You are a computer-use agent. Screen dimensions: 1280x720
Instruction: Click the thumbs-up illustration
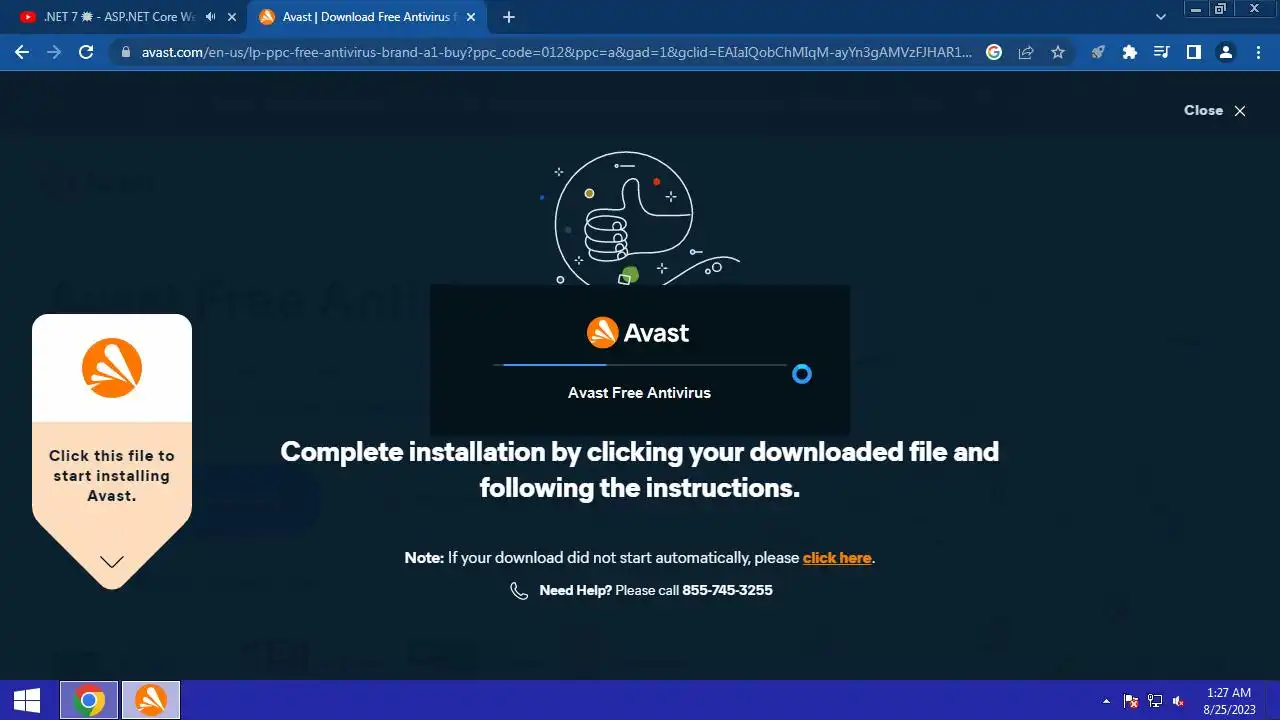640,218
